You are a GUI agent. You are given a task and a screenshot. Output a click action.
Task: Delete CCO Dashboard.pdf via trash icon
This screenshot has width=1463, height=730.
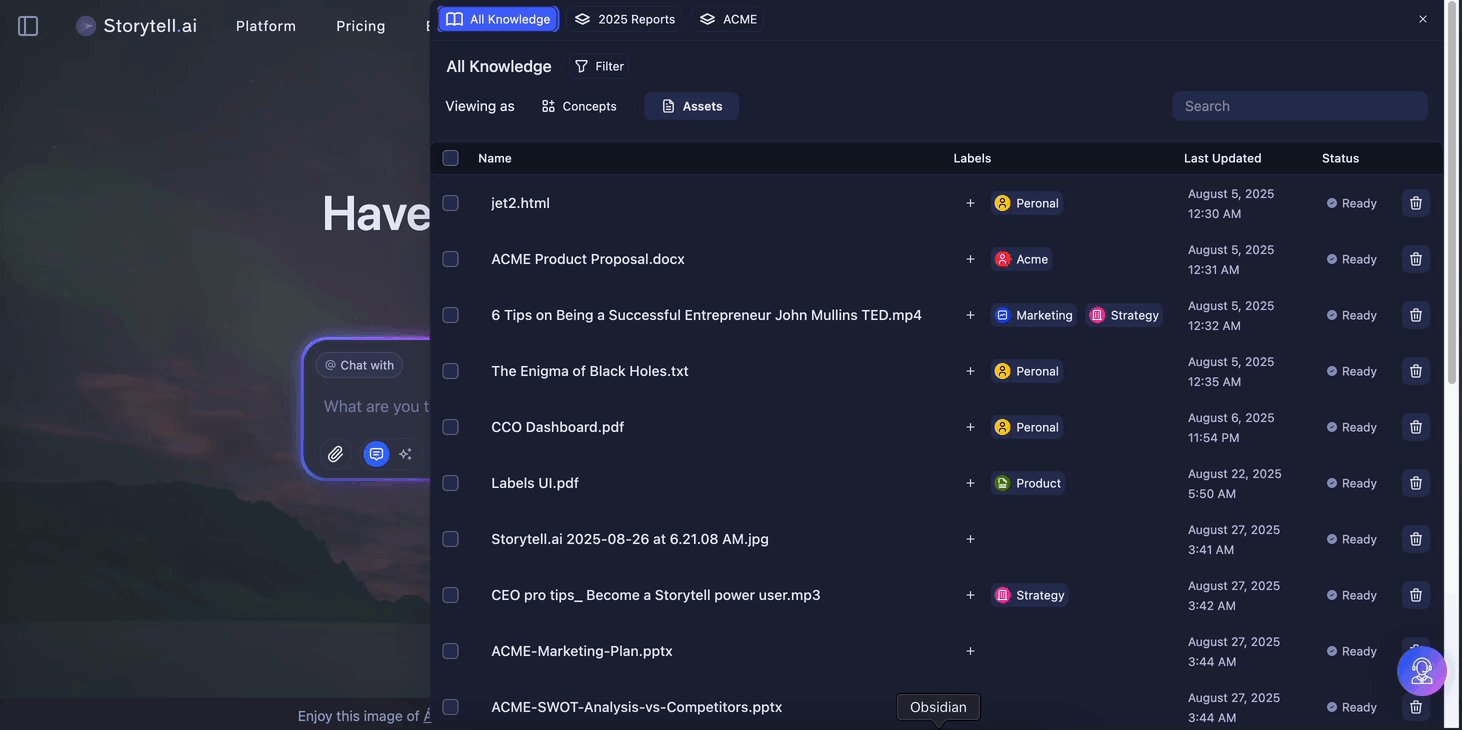point(1416,427)
